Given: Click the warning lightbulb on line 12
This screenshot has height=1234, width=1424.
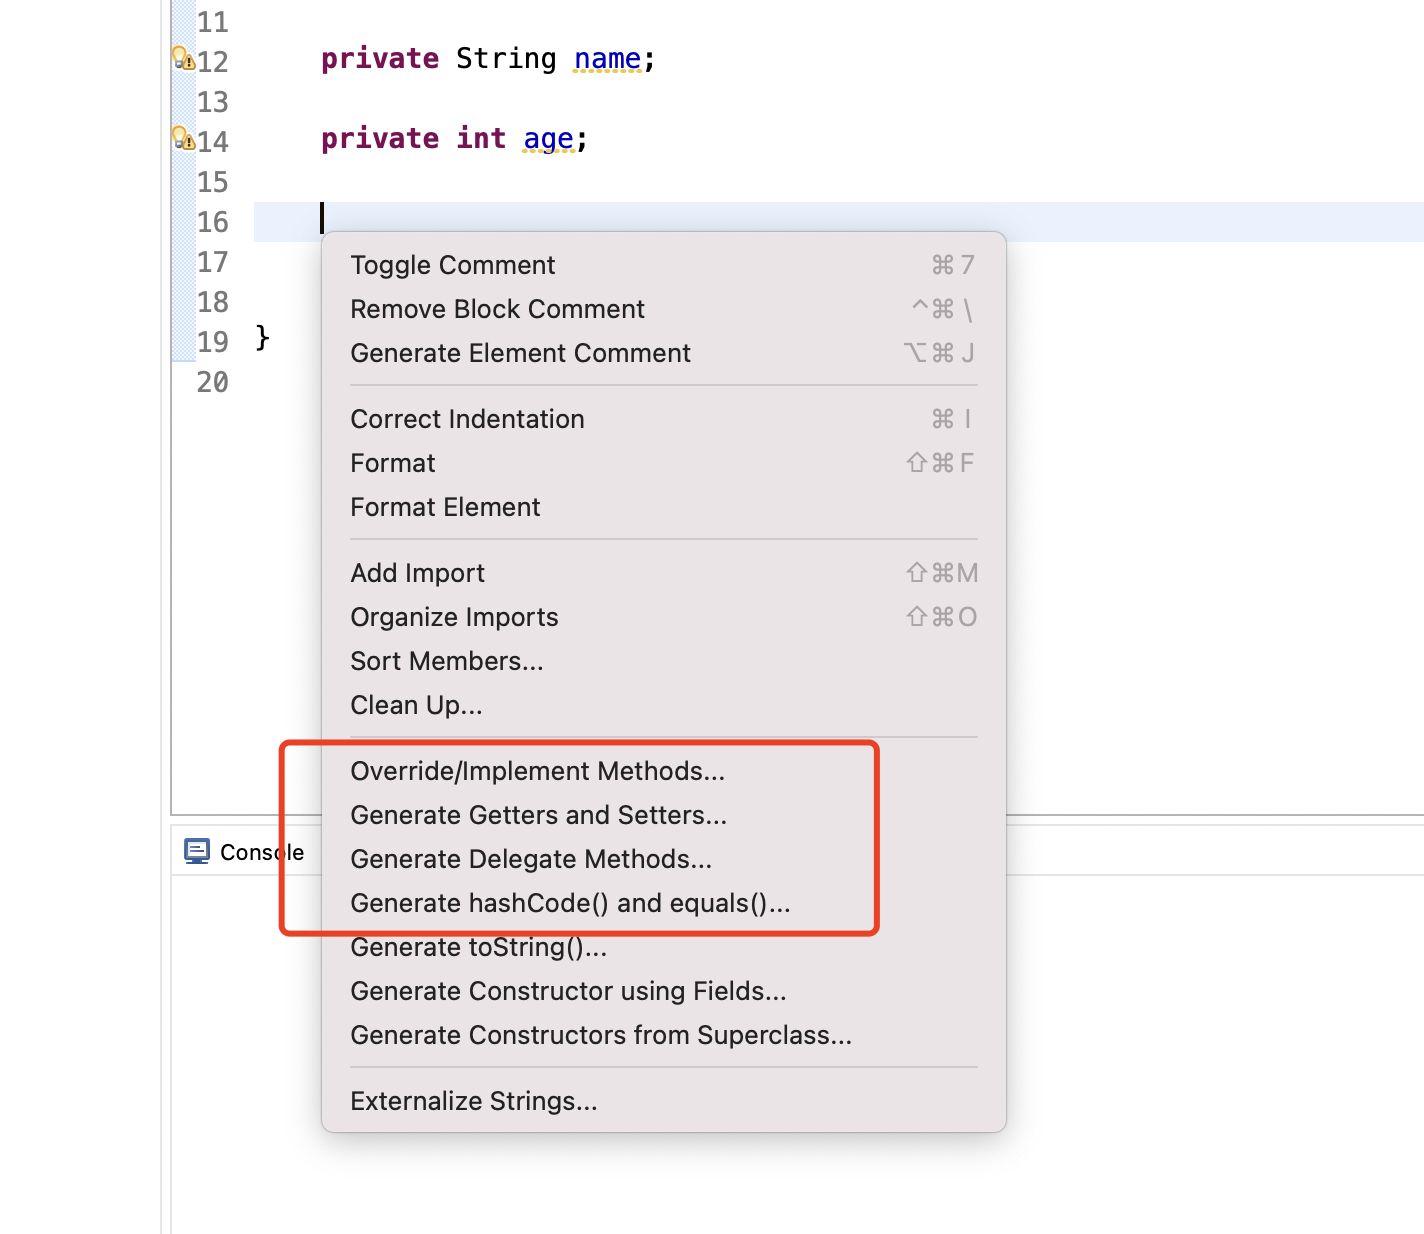Looking at the screenshot, I should point(183,58).
